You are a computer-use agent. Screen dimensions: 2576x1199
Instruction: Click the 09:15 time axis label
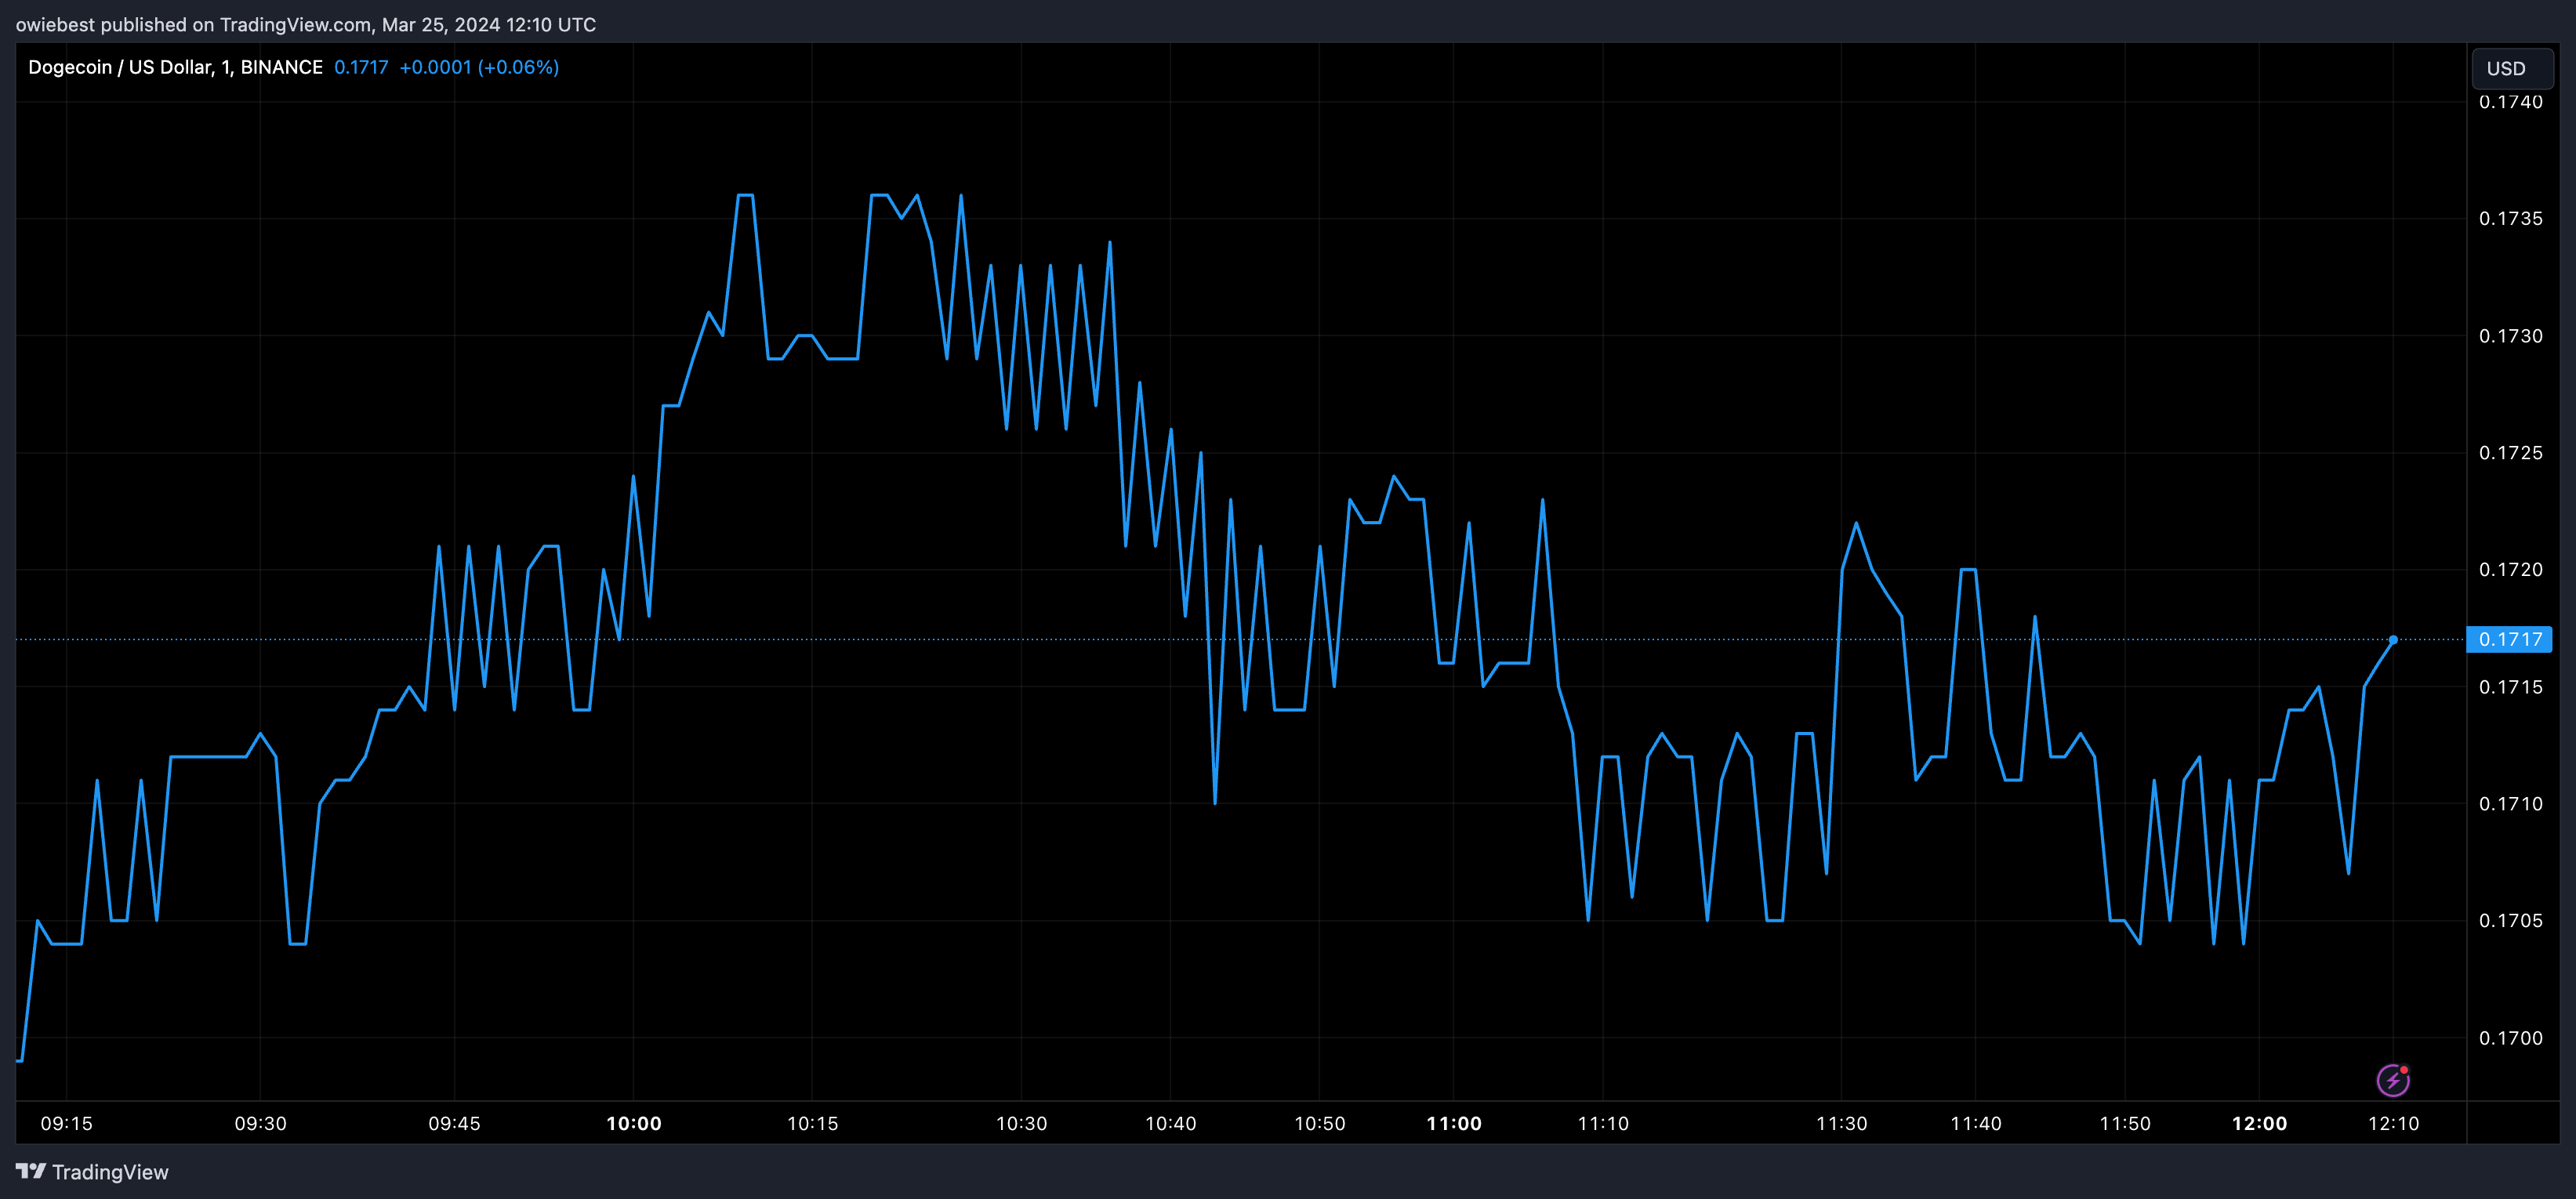click(66, 1123)
